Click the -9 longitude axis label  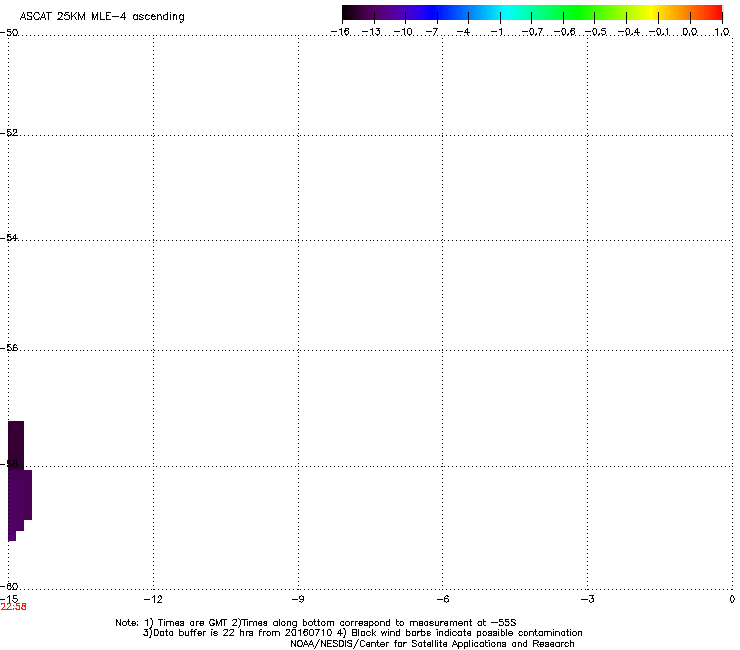(x=297, y=599)
